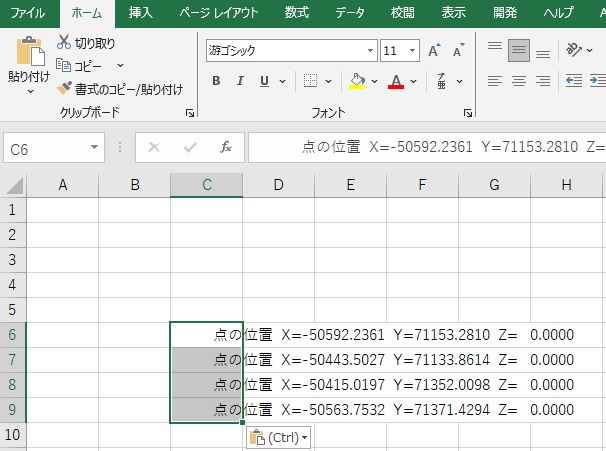The width and height of the screenshot is (606, 451).
Task: Expand the fill color dropdown arrow
Action: [374, 81]
